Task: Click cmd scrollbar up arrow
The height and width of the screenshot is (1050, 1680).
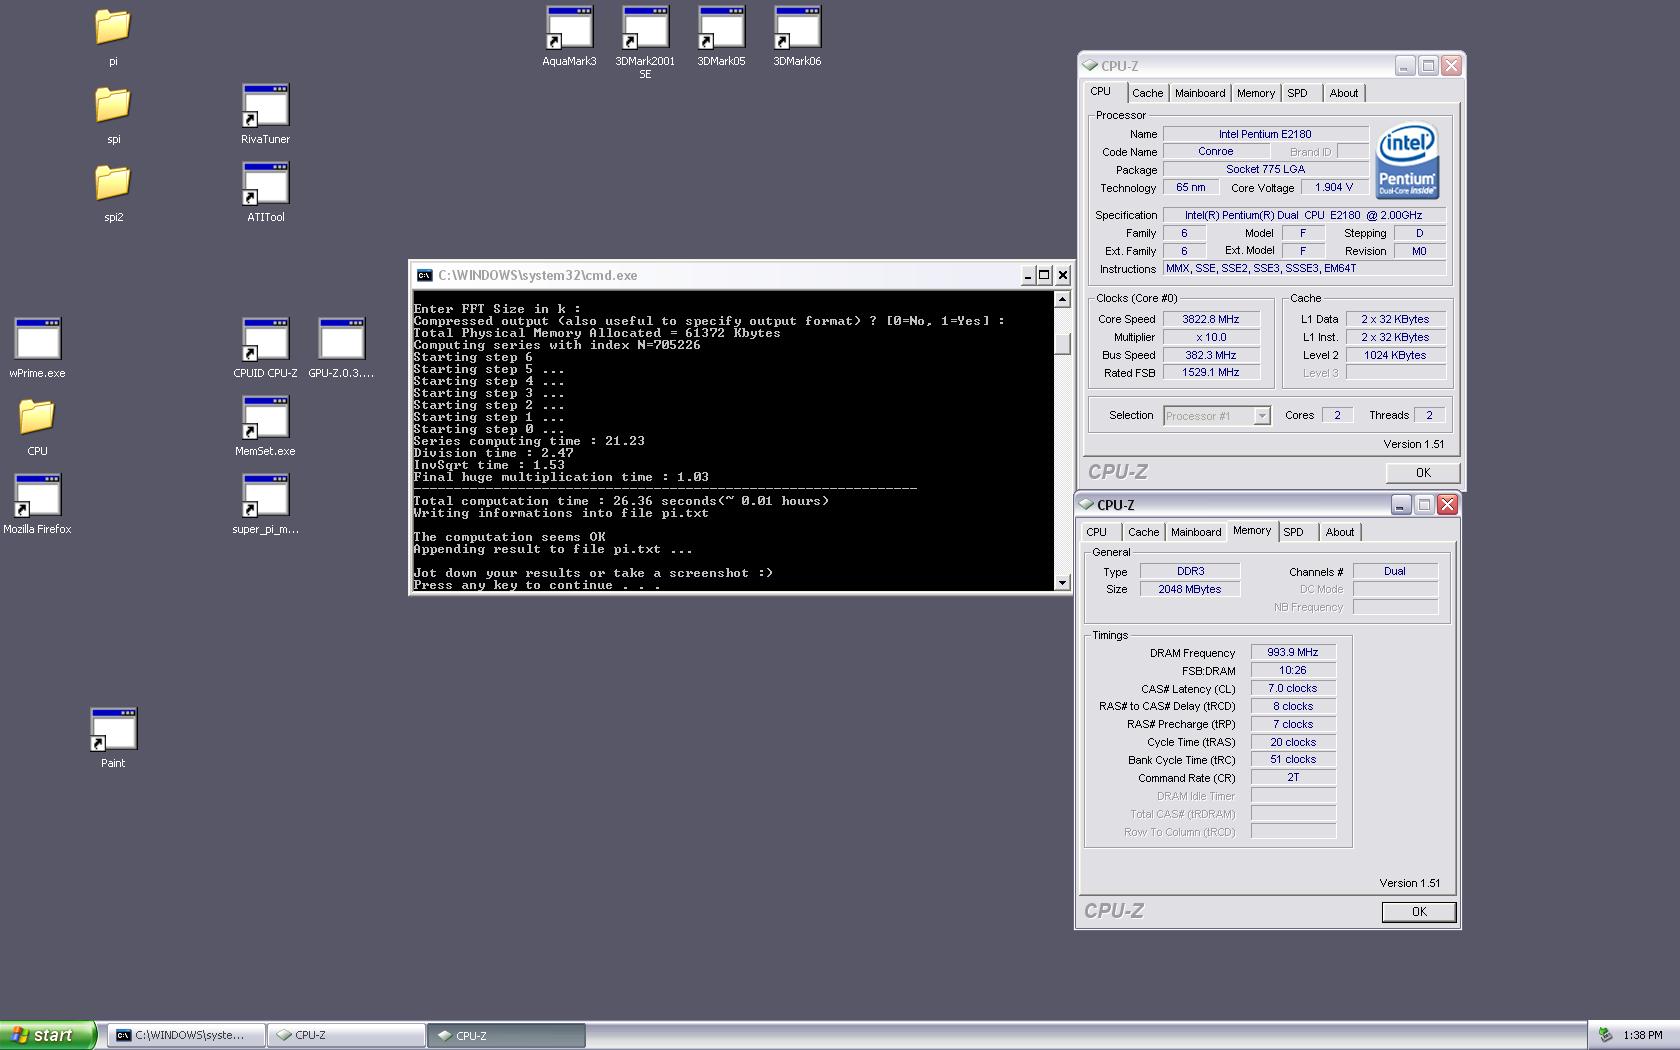Action: pos(1062,299)
